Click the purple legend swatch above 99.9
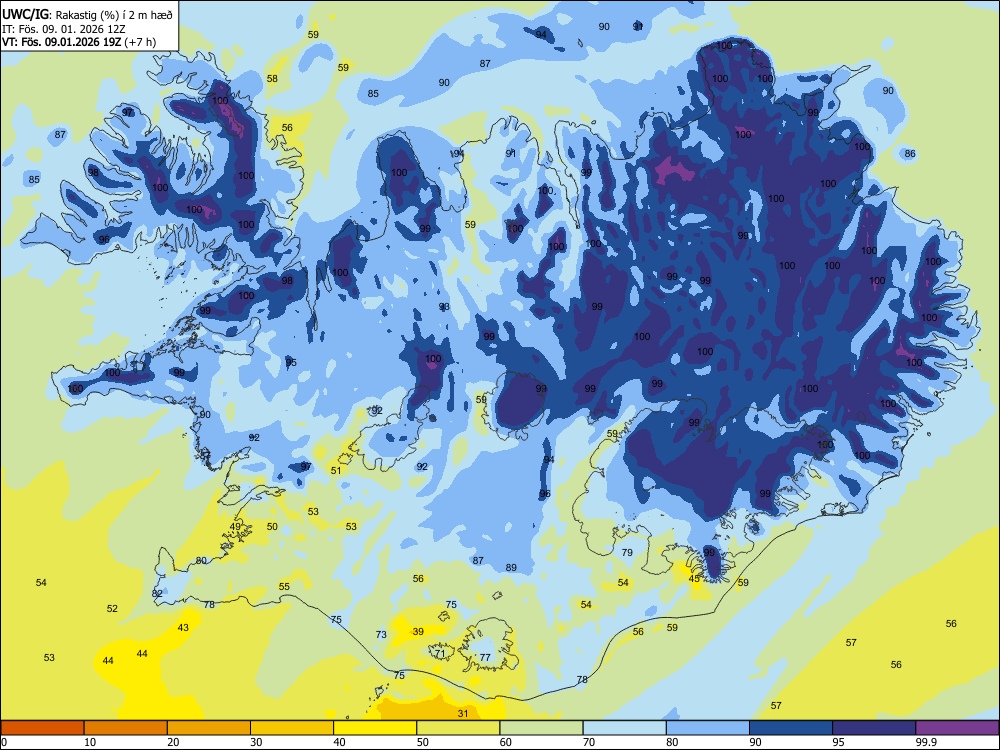Image resolution: width=1000 pixels, height=750 pixels. click(x=957, y=728)
